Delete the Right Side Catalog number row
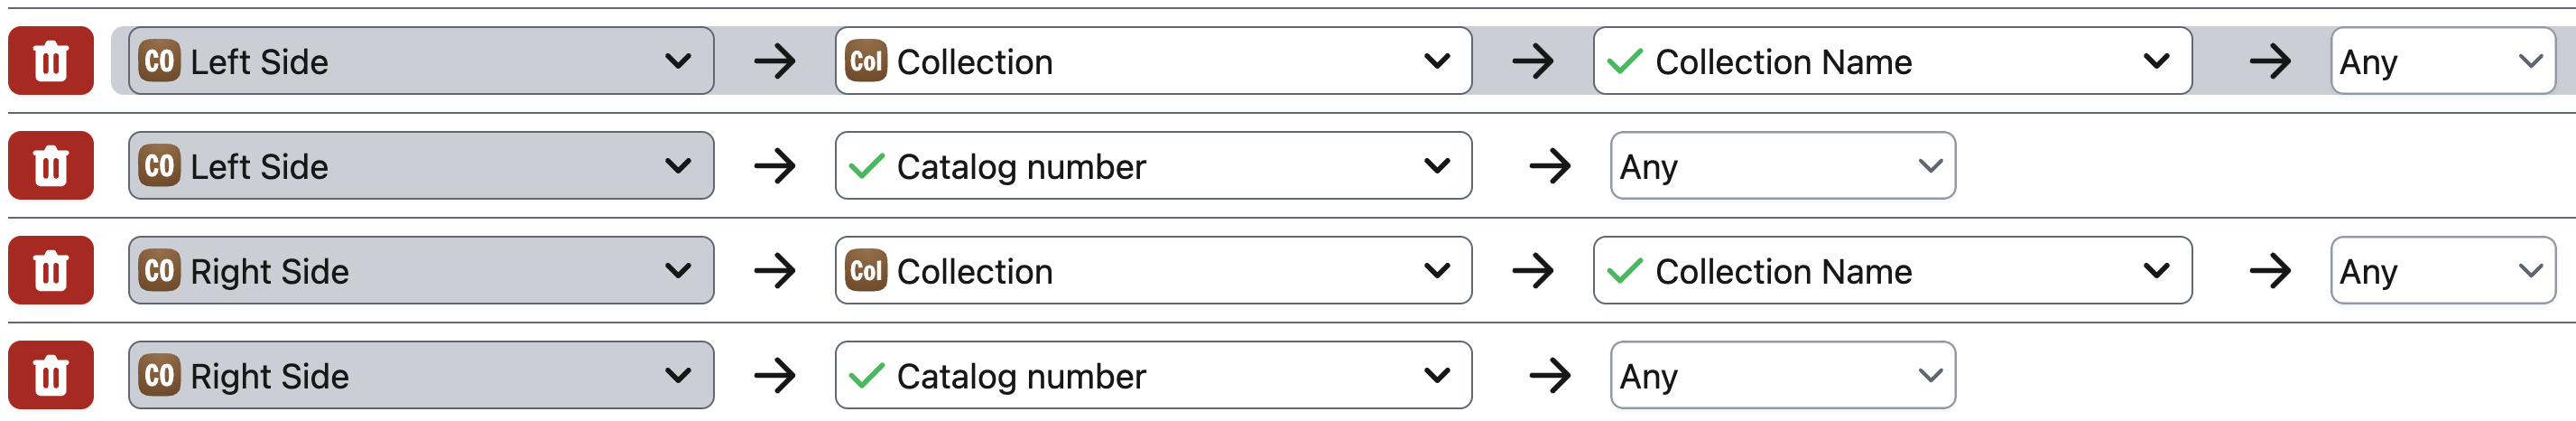 coord(51,375)
